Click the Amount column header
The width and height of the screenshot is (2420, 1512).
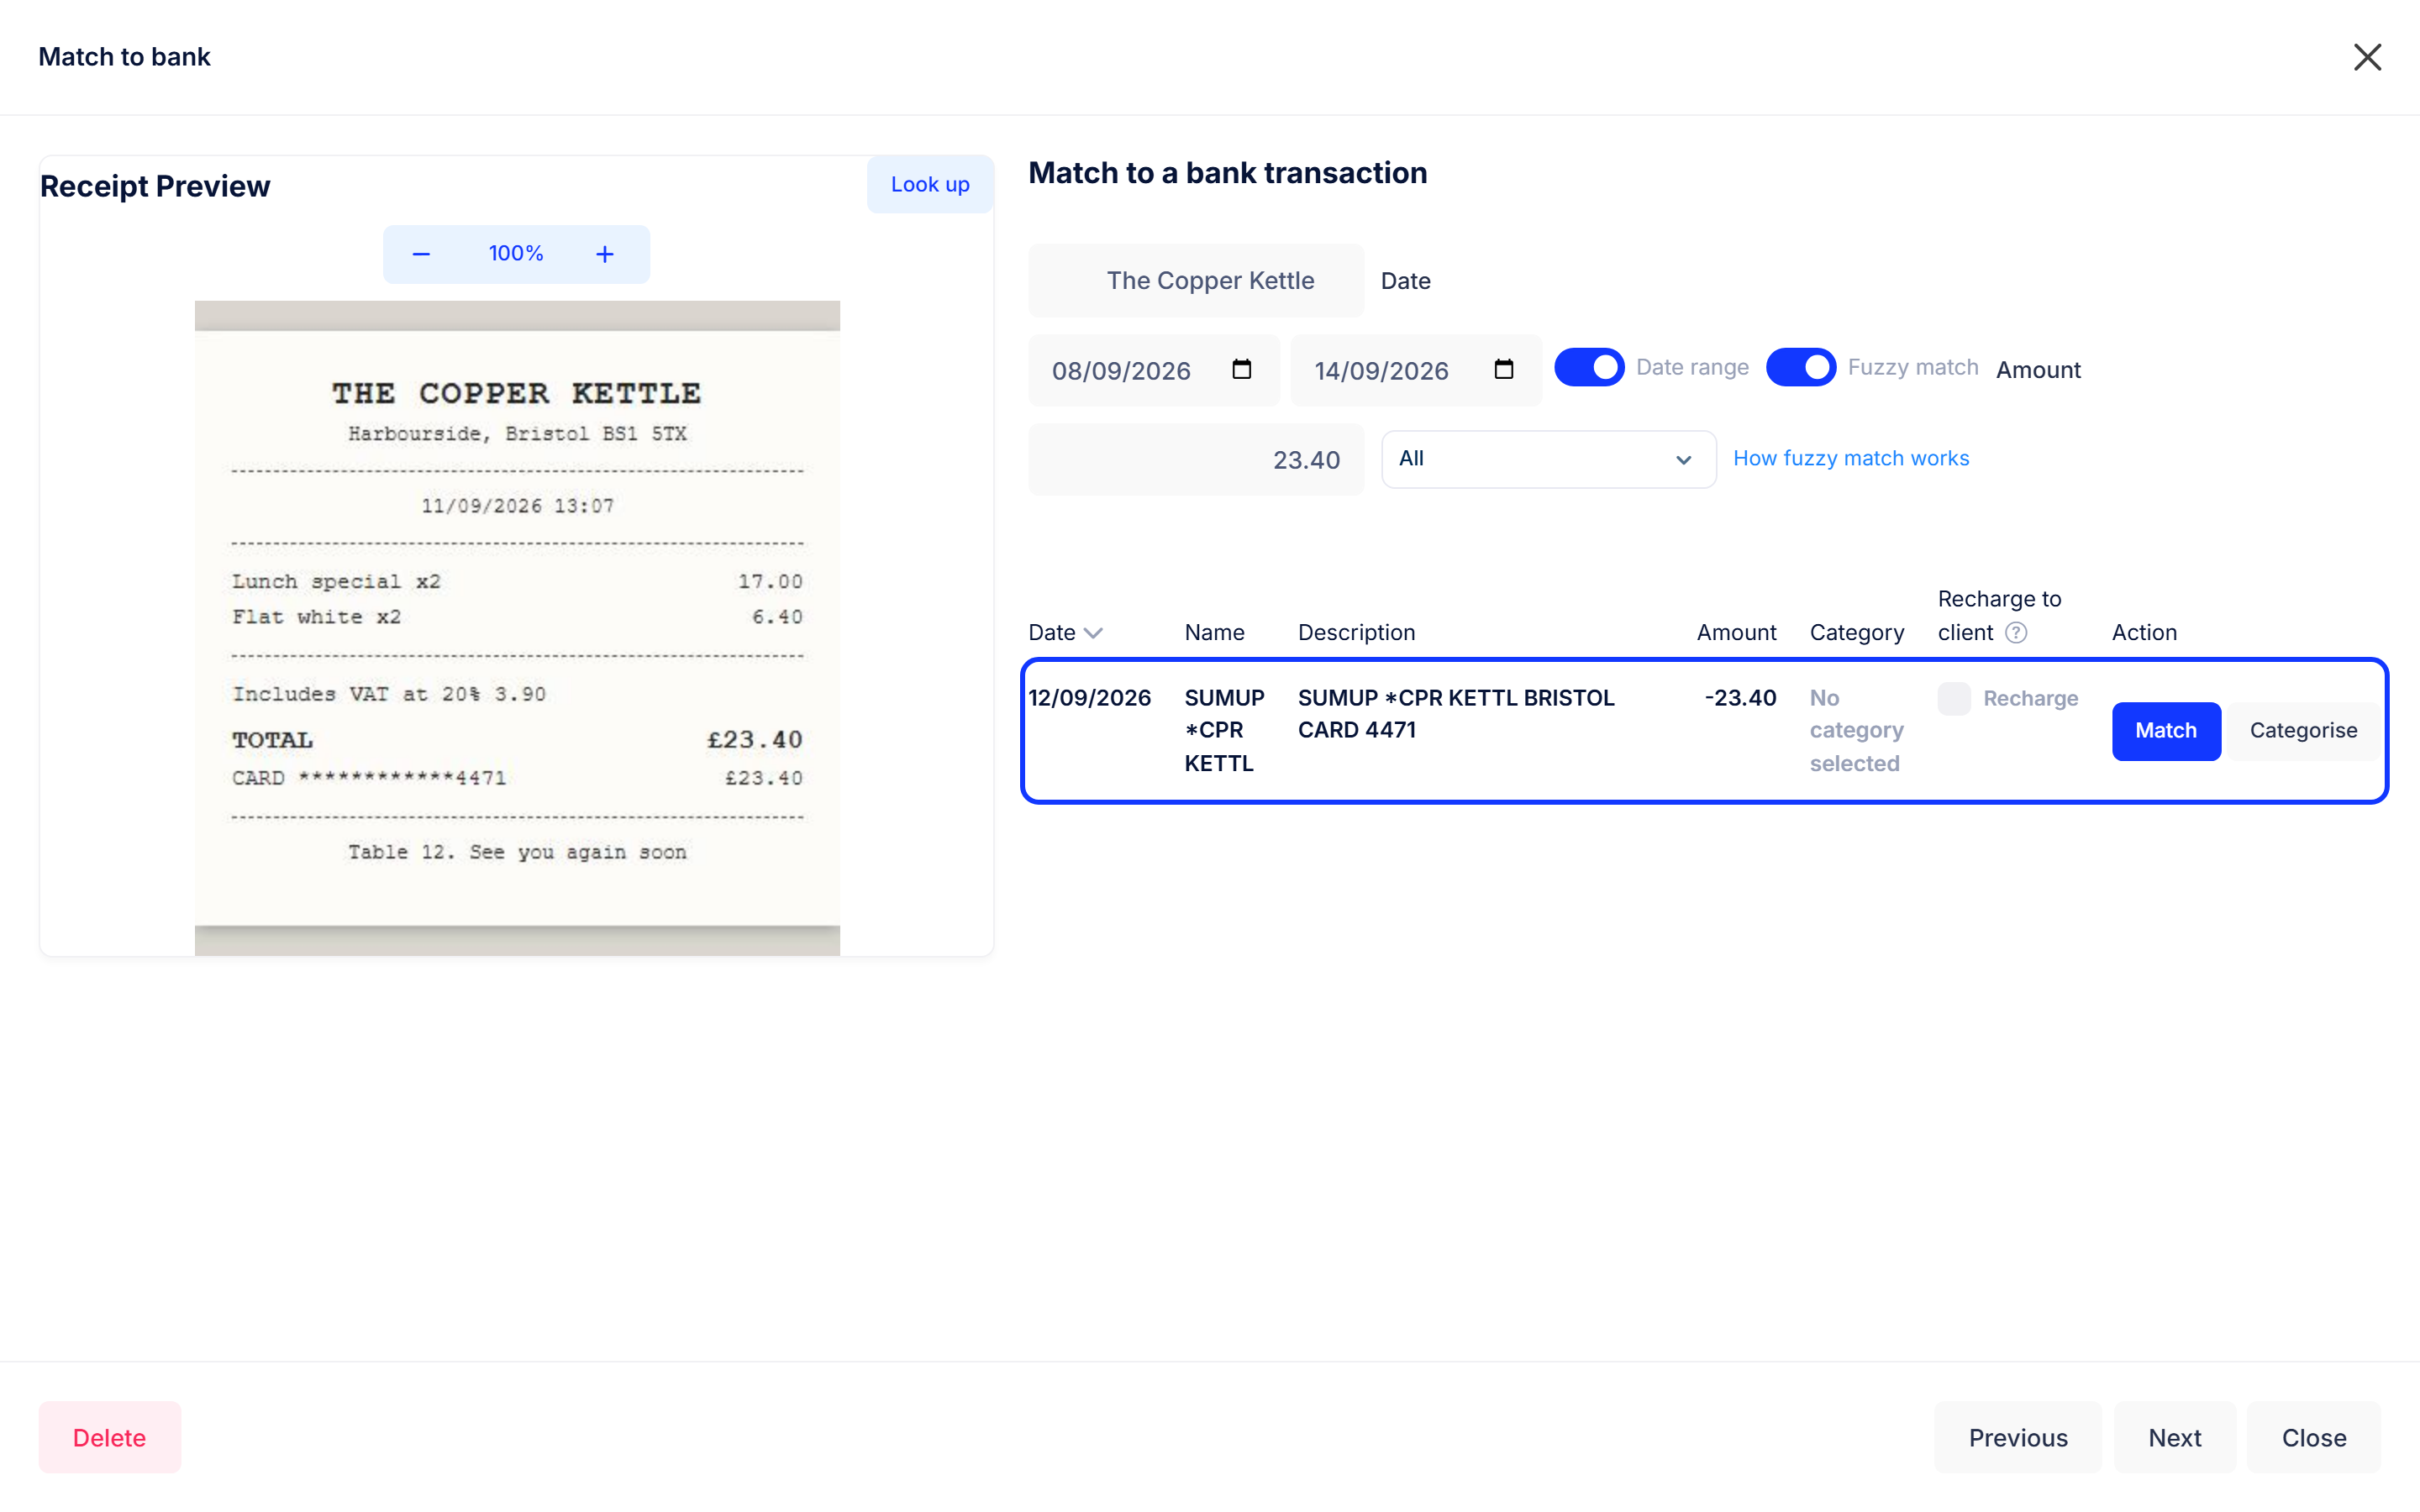pyautogui.click(x=1736, y=632)
